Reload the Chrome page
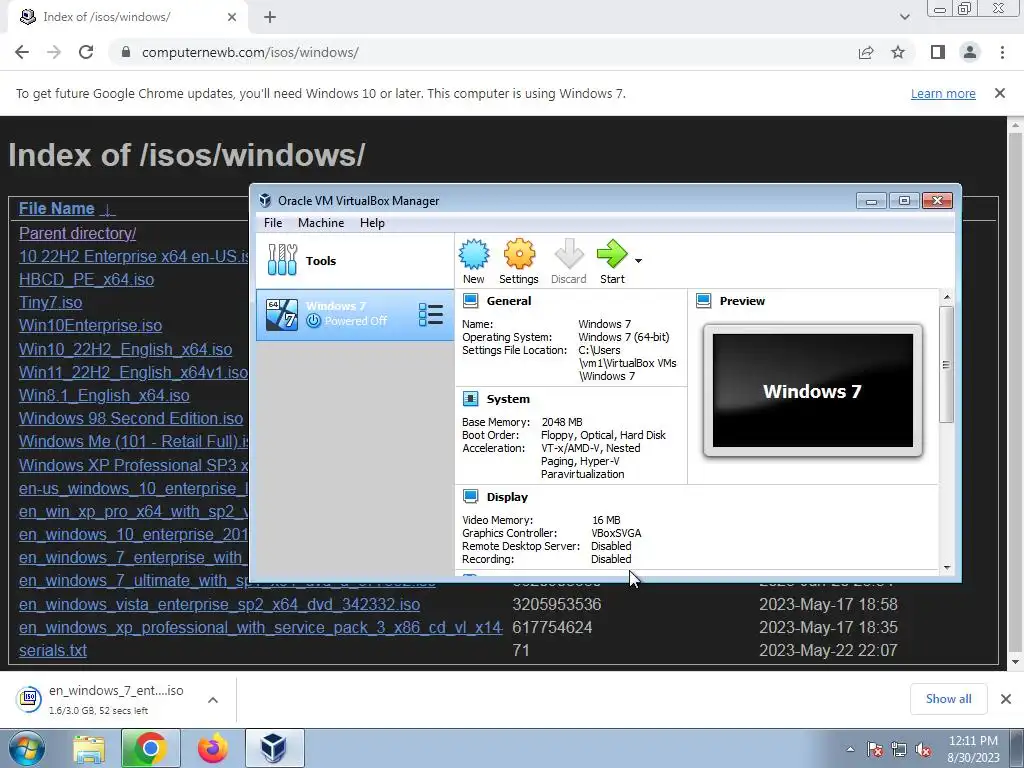1024x768 pixels. [86, 52]
